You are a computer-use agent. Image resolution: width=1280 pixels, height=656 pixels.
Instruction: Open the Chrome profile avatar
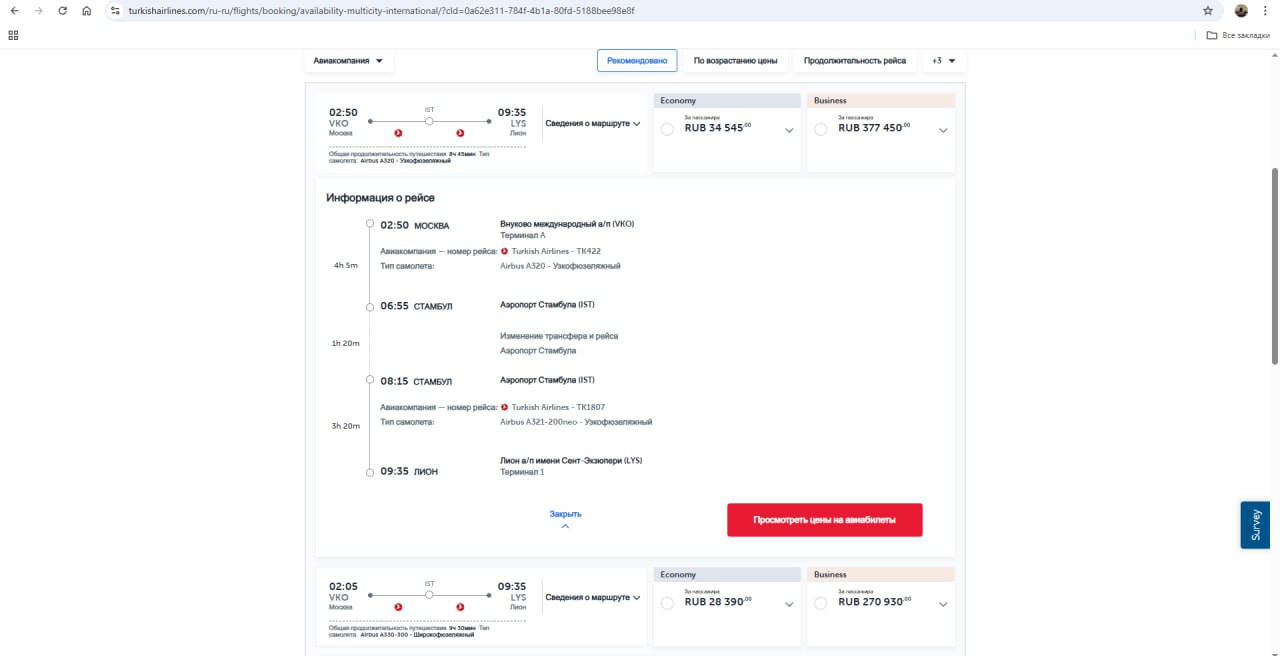[x=1241, y=11]
